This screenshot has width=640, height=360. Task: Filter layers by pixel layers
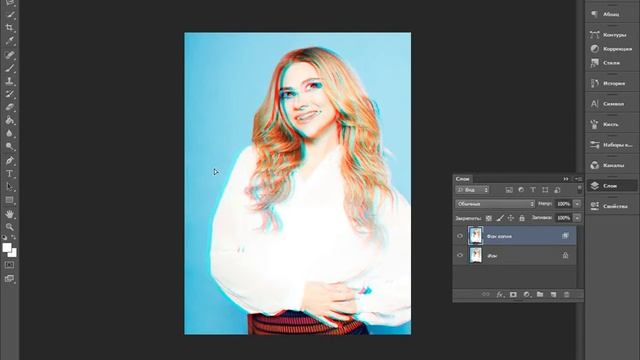pos(509,190)
